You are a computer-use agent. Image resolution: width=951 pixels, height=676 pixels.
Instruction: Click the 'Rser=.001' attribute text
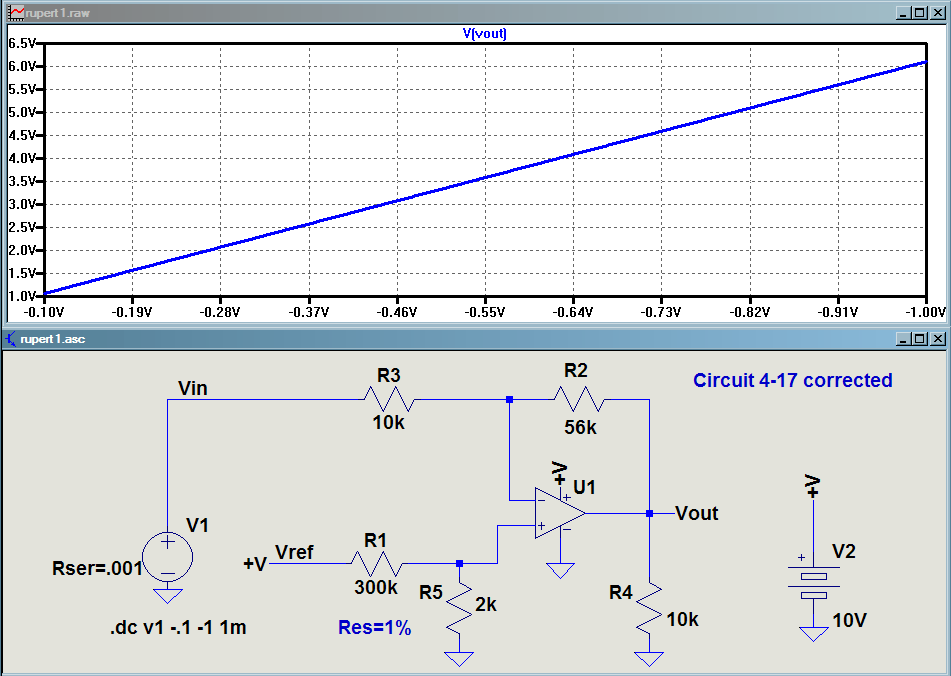[97, 568]
